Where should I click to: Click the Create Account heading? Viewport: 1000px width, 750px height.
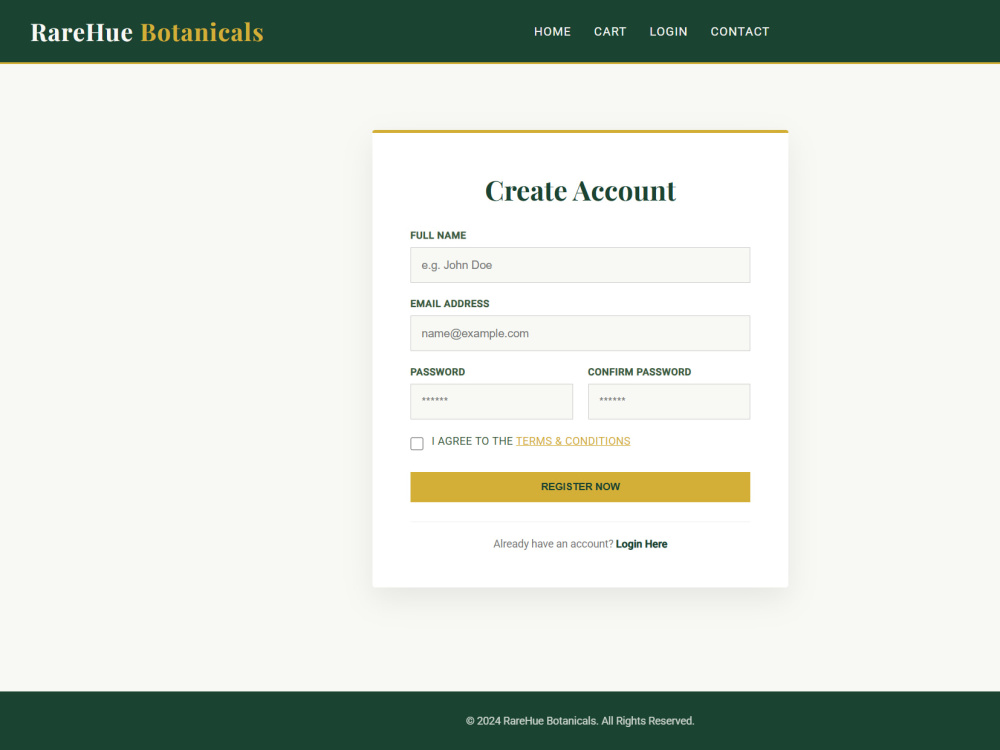coord(580,191)
